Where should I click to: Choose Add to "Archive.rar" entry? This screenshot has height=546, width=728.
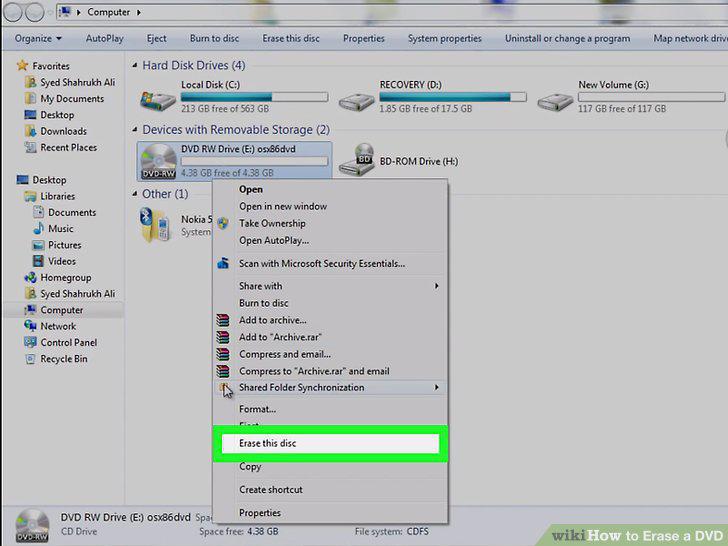[280, 337]
